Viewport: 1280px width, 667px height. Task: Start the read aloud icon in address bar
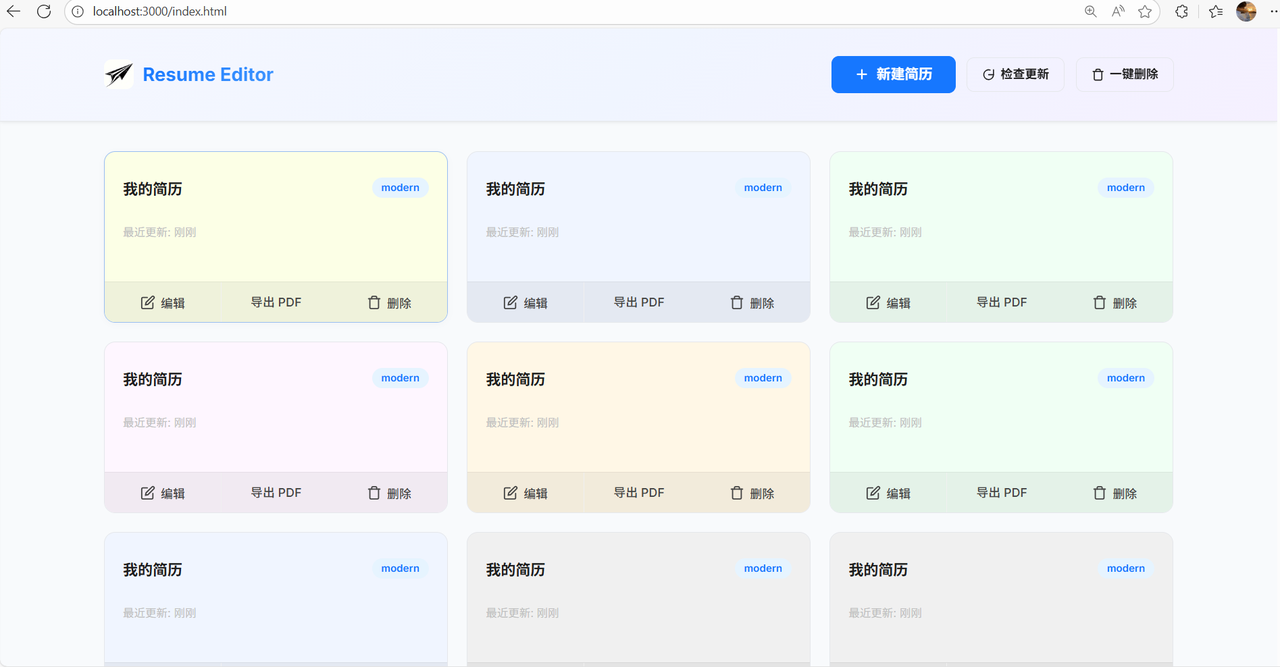pos(1118,12)
